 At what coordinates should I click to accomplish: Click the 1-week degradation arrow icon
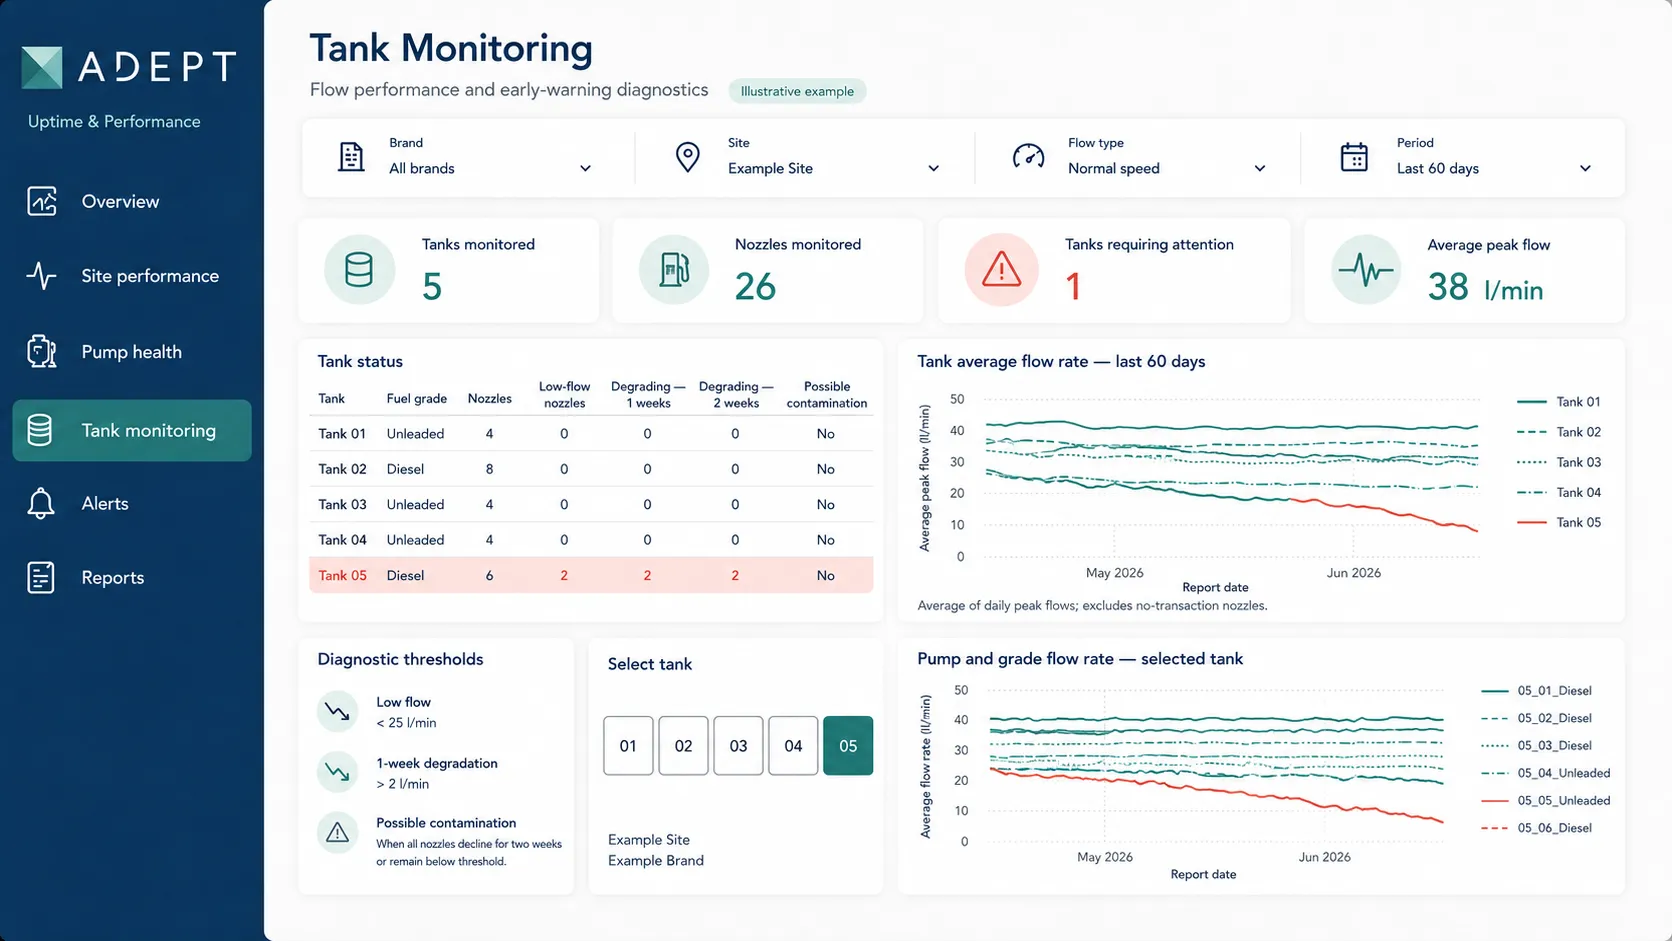[x=337, y=772]
